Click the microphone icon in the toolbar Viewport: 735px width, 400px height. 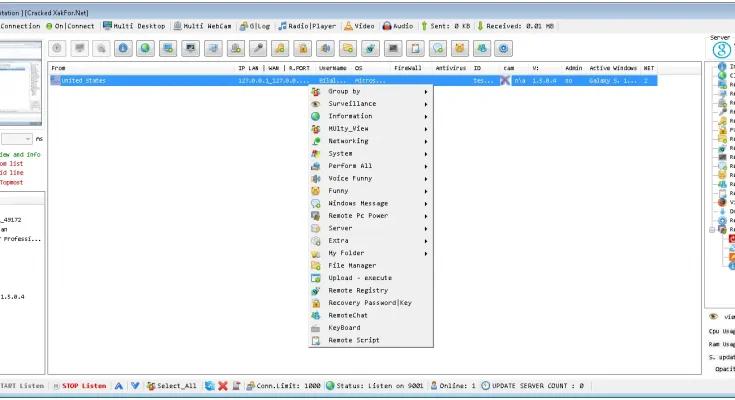(x=257, y=47)
